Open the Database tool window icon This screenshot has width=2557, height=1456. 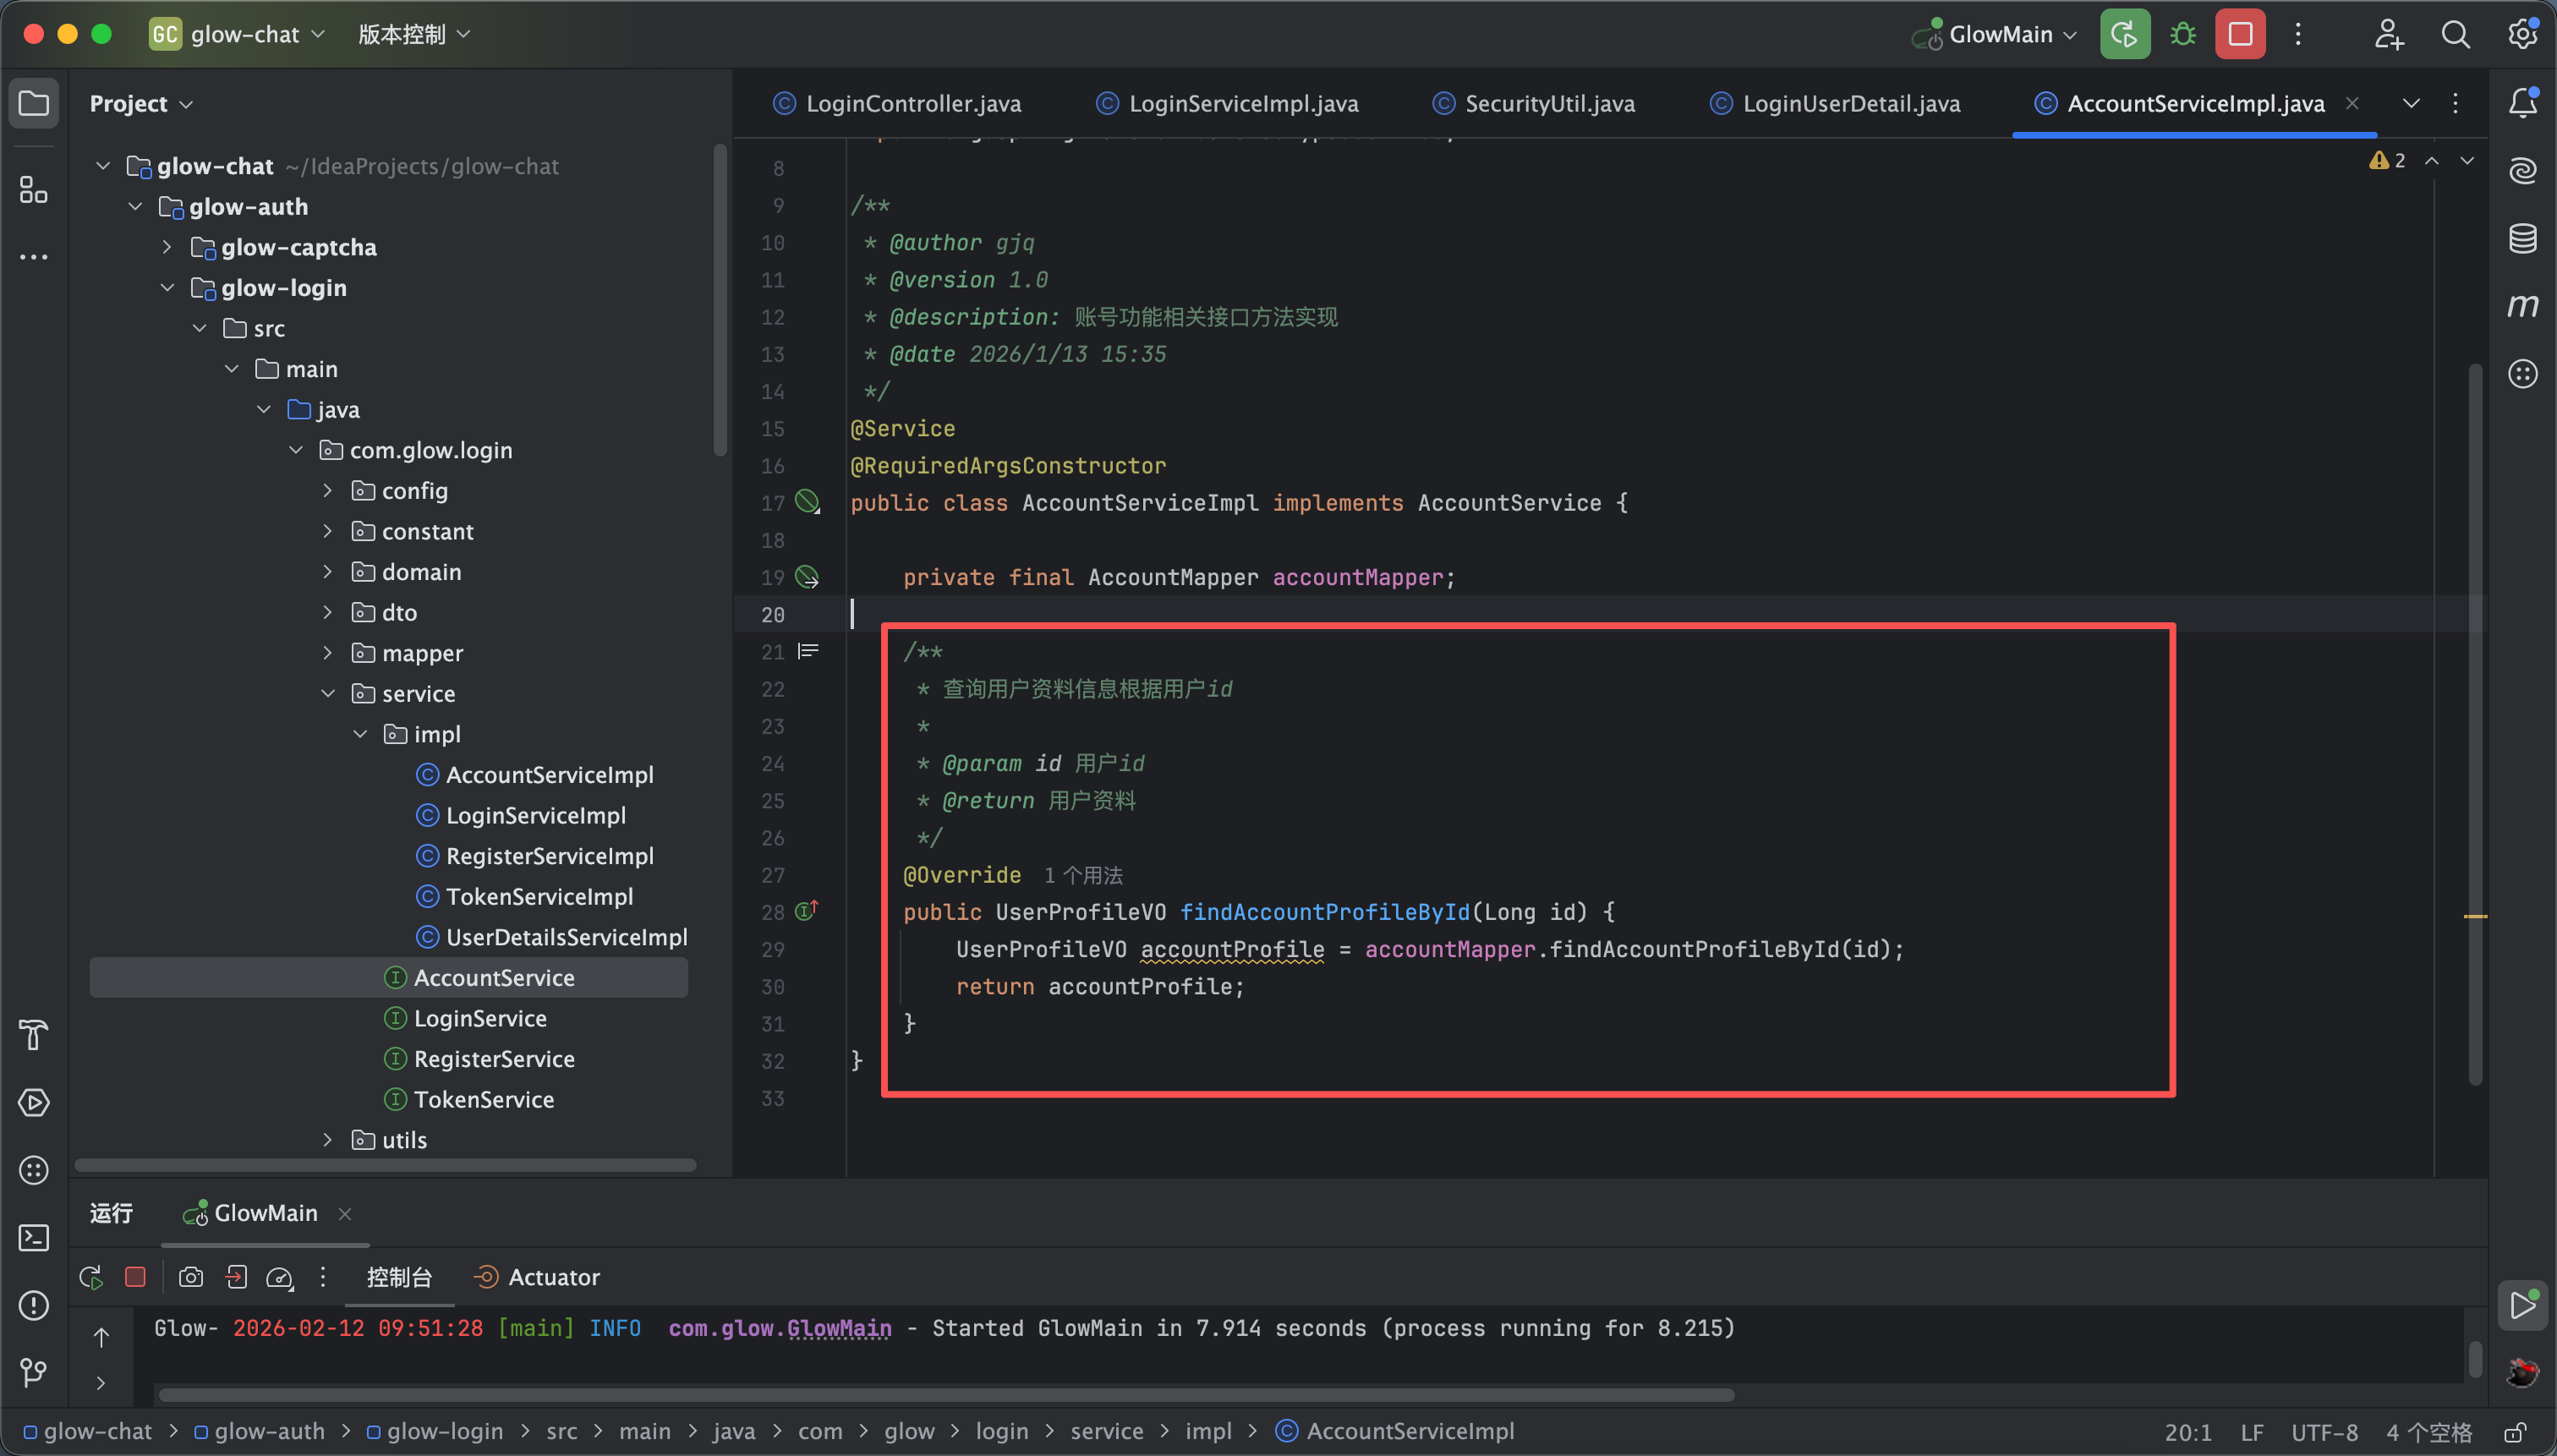pos(2522,238)
